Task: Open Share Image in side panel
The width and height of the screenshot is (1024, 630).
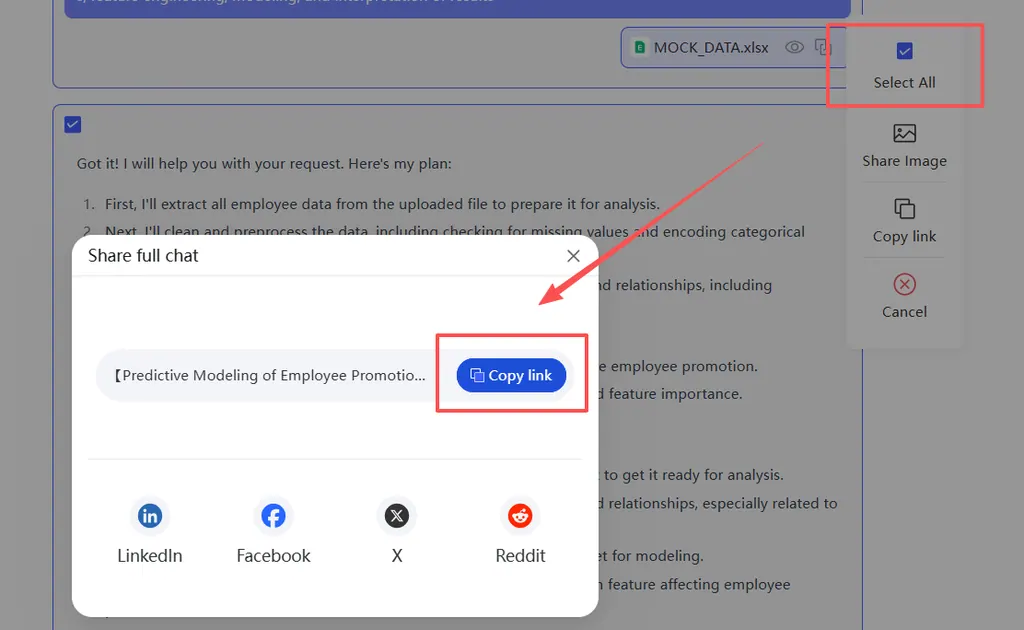Action: click(904, 145)
